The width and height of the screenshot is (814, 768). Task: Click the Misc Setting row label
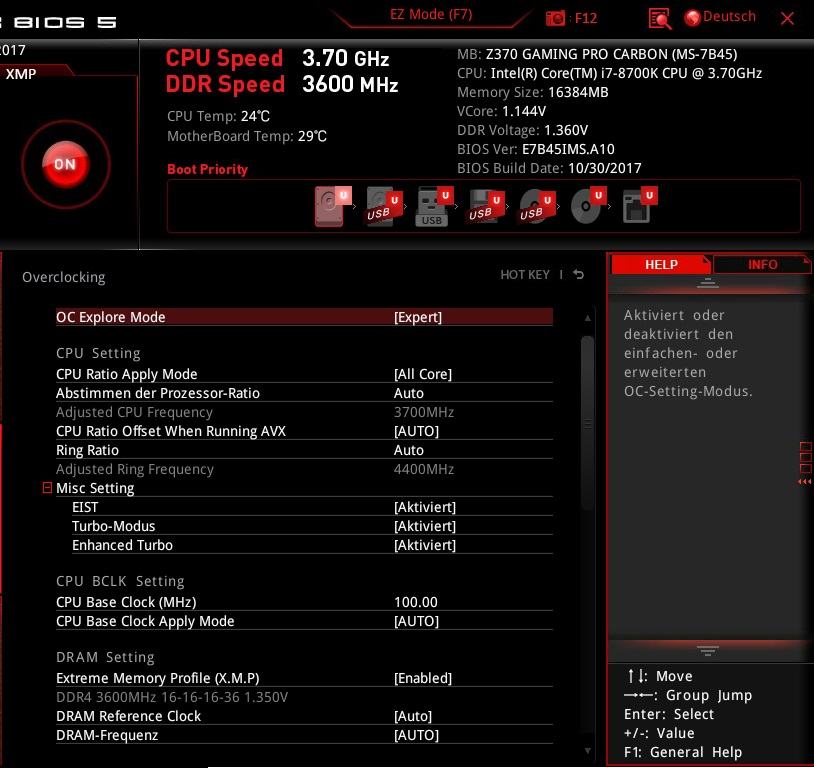[x=95, y=488]
